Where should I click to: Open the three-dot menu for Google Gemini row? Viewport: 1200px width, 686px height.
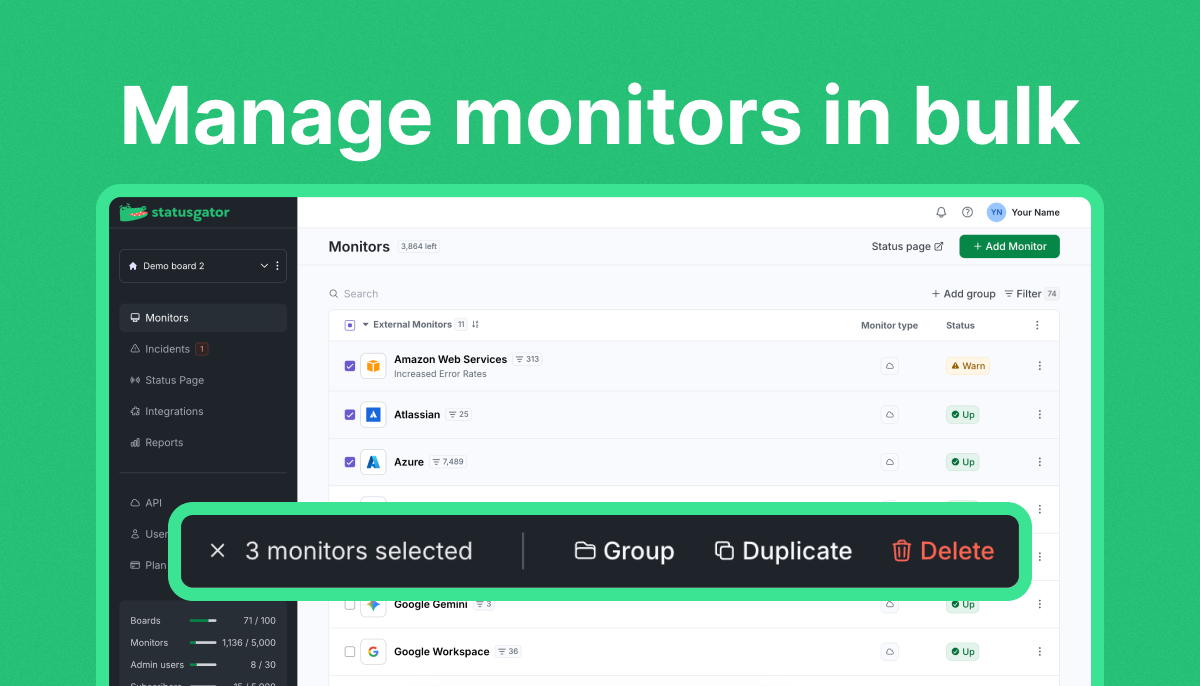(1039, 604)
